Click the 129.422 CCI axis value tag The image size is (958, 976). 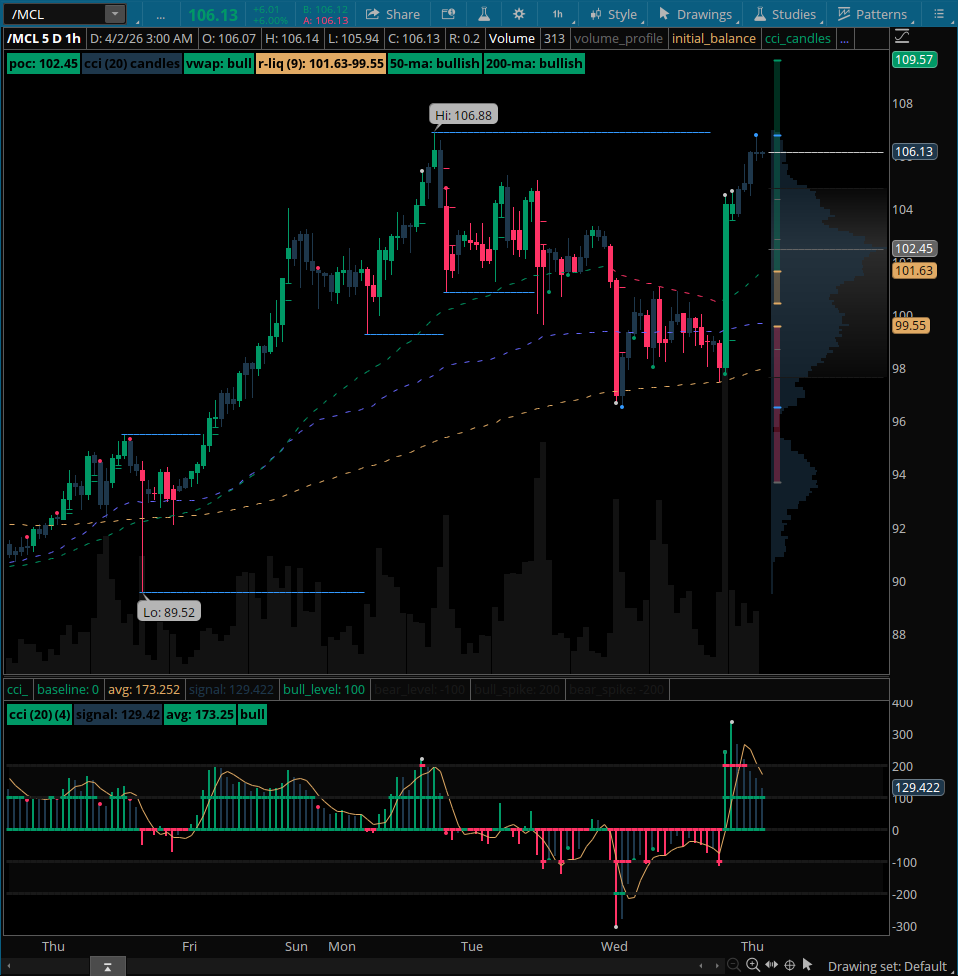pyautogui.click(x=917, y=787)
